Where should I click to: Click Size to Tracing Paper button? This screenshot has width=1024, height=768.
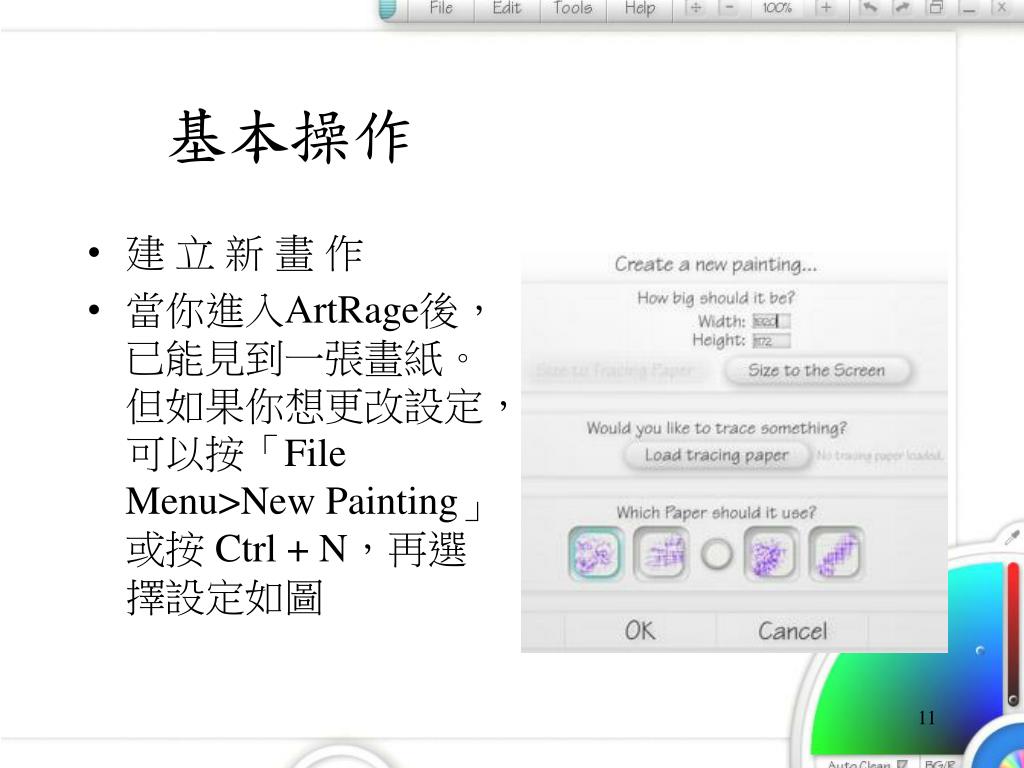click(x=614, y=371)
